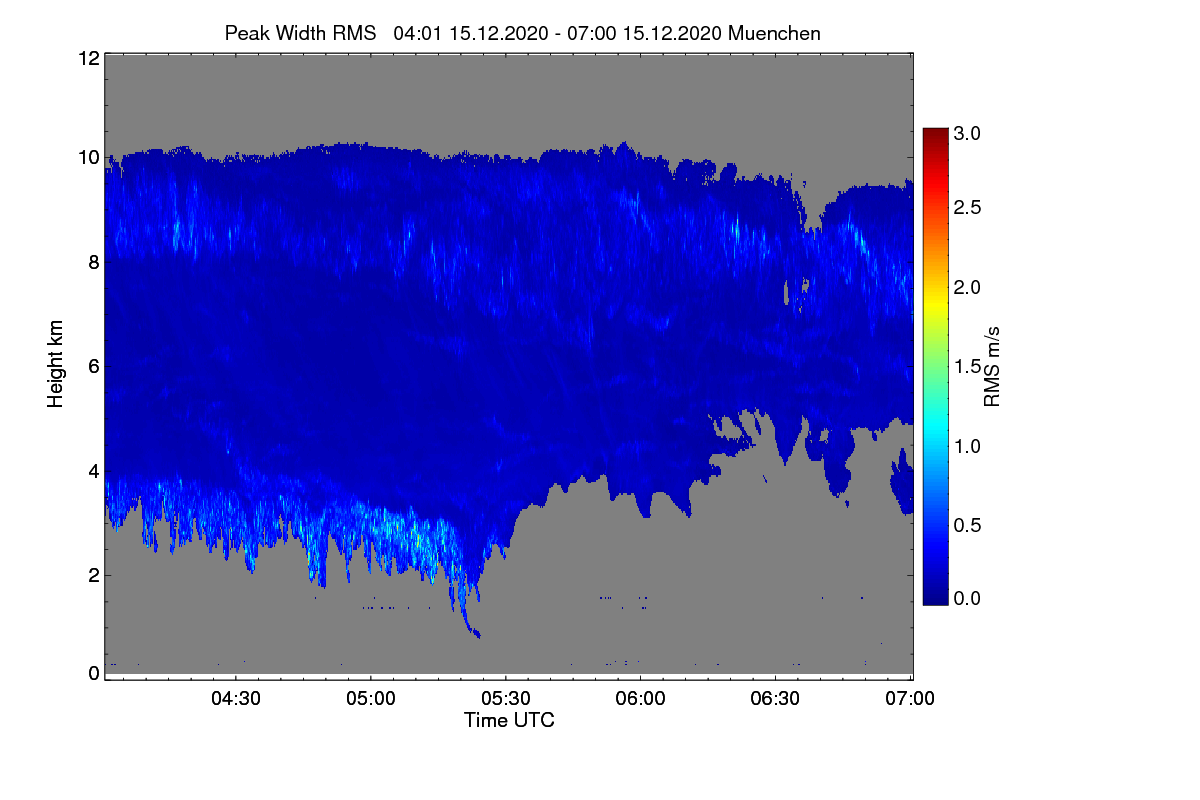
Task: Click the lowest precipitation streak tip near 05:25
Action: click(x=477, y=634)
